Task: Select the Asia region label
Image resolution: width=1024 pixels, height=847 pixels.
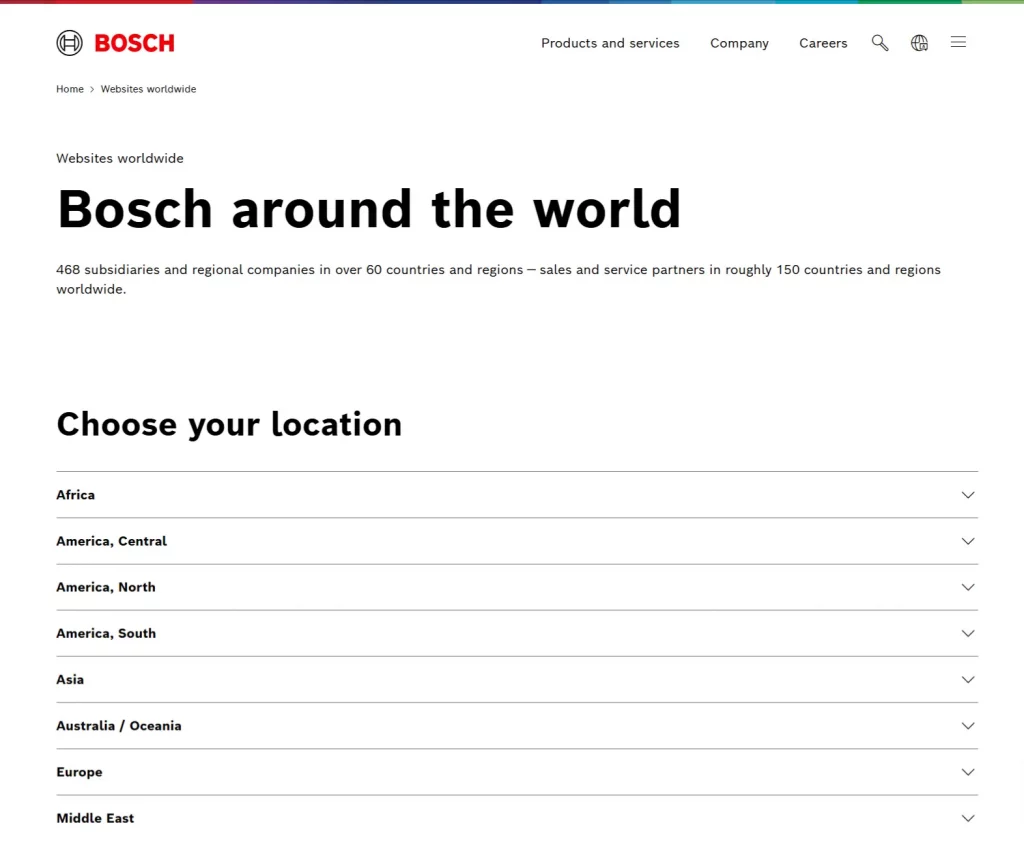Action: [70, 680]
